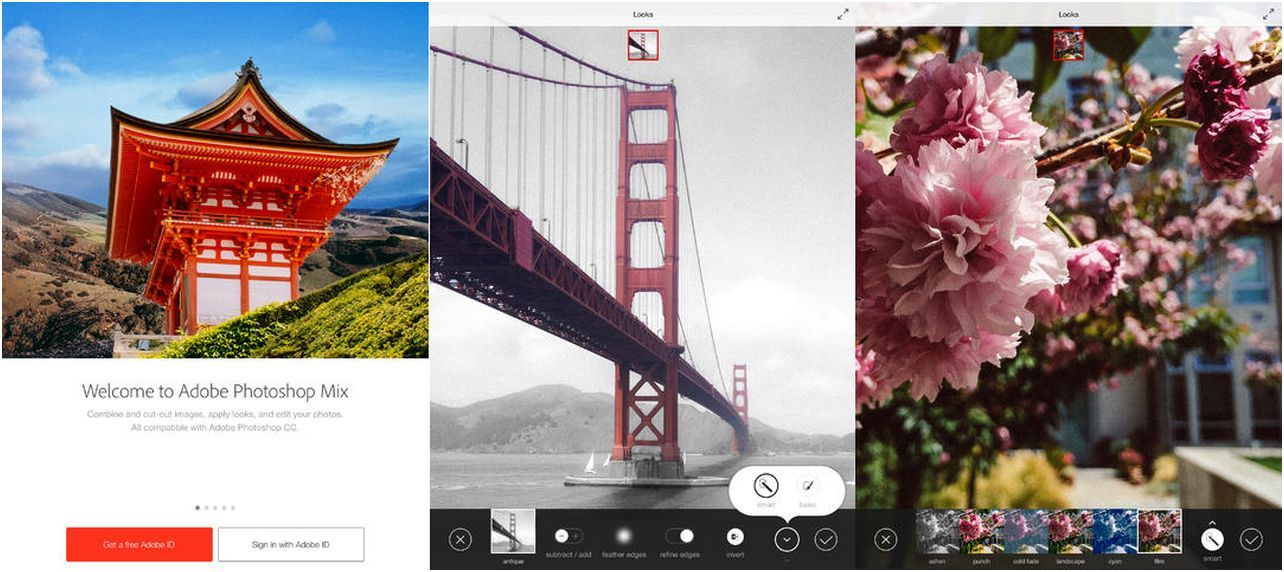Apply the cyan look to the flower photo
The height and width of the screenshot is (572, 1284).
[1115, 531]
